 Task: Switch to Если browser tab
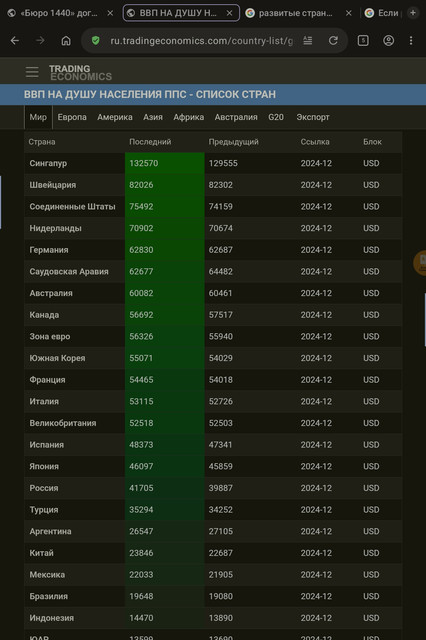383,13
